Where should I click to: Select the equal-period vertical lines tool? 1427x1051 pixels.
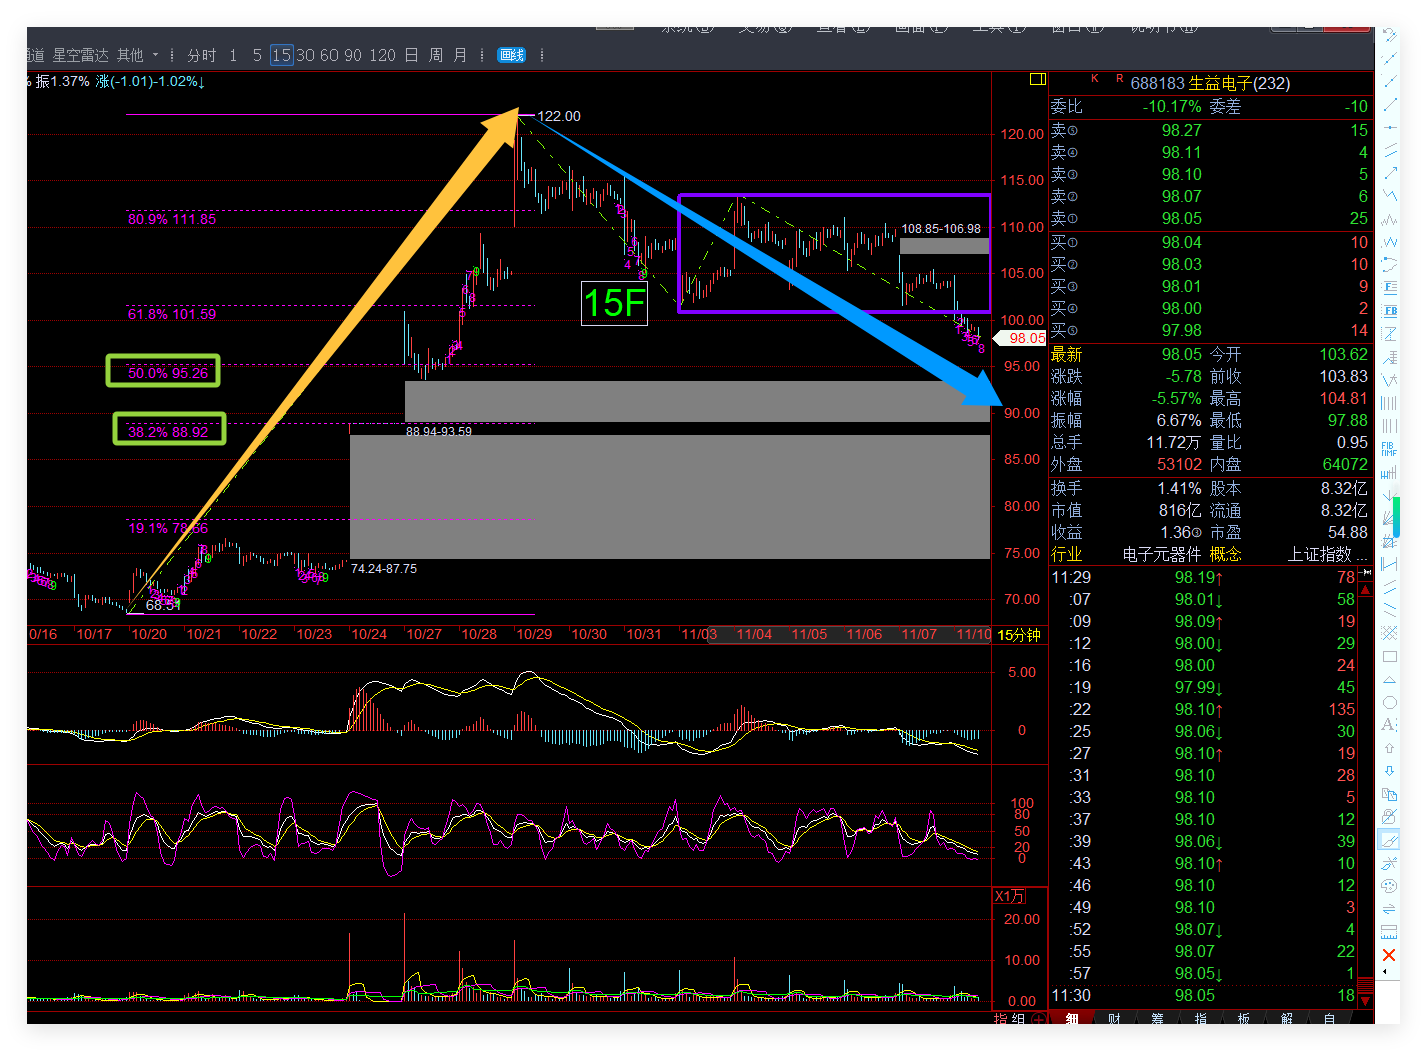point(1389,403)
